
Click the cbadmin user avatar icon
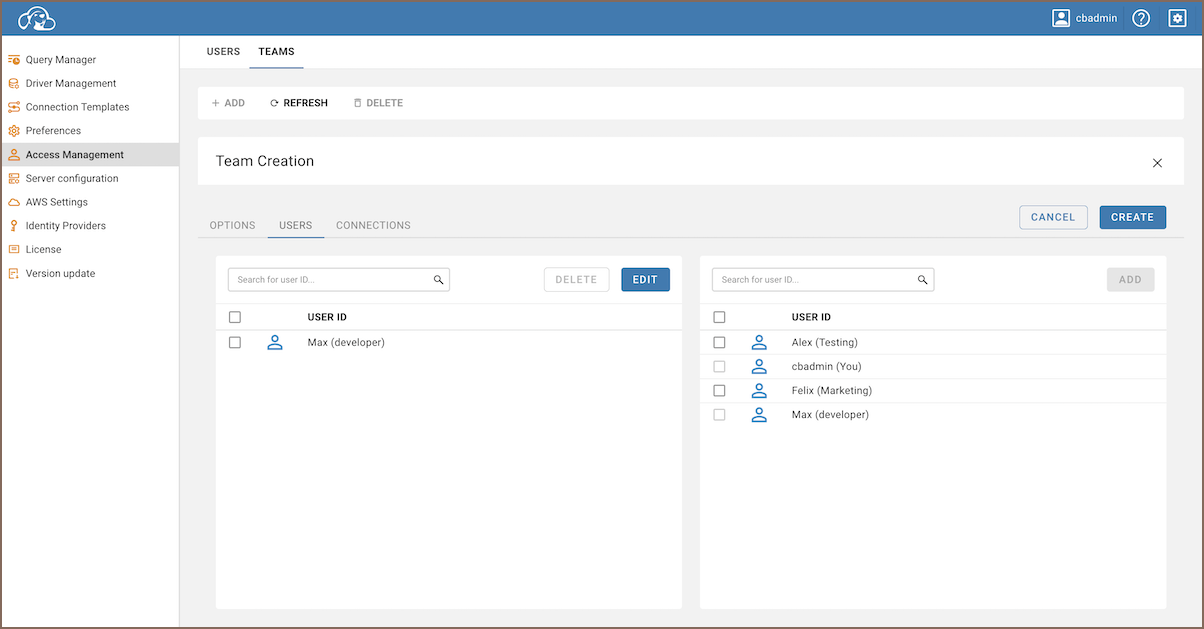click(1061, 18)
